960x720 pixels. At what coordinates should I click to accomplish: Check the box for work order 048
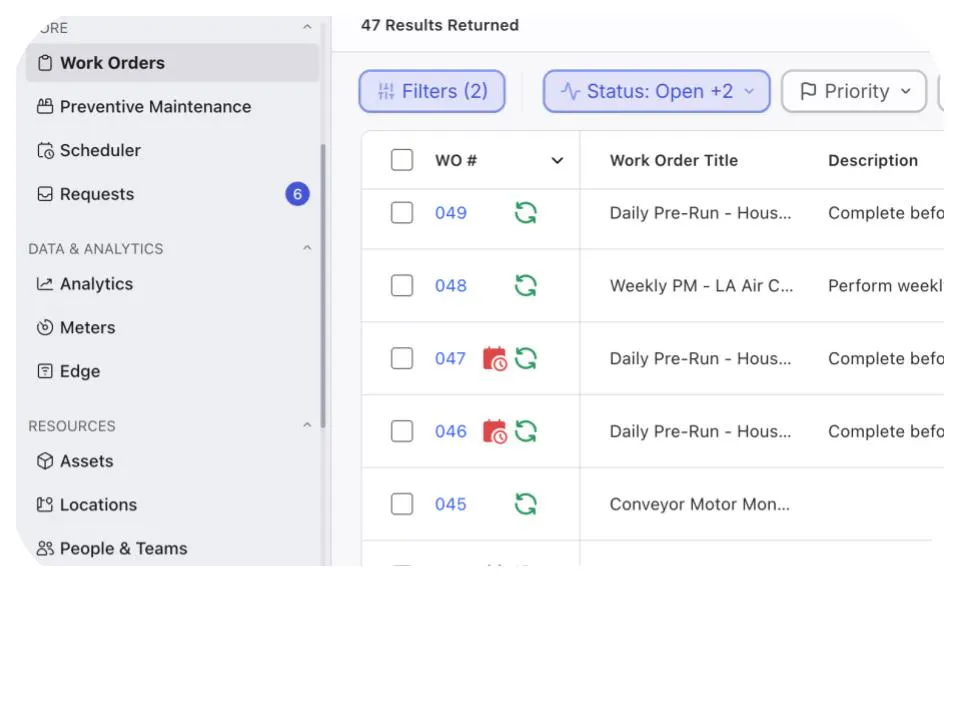[402, 285]
